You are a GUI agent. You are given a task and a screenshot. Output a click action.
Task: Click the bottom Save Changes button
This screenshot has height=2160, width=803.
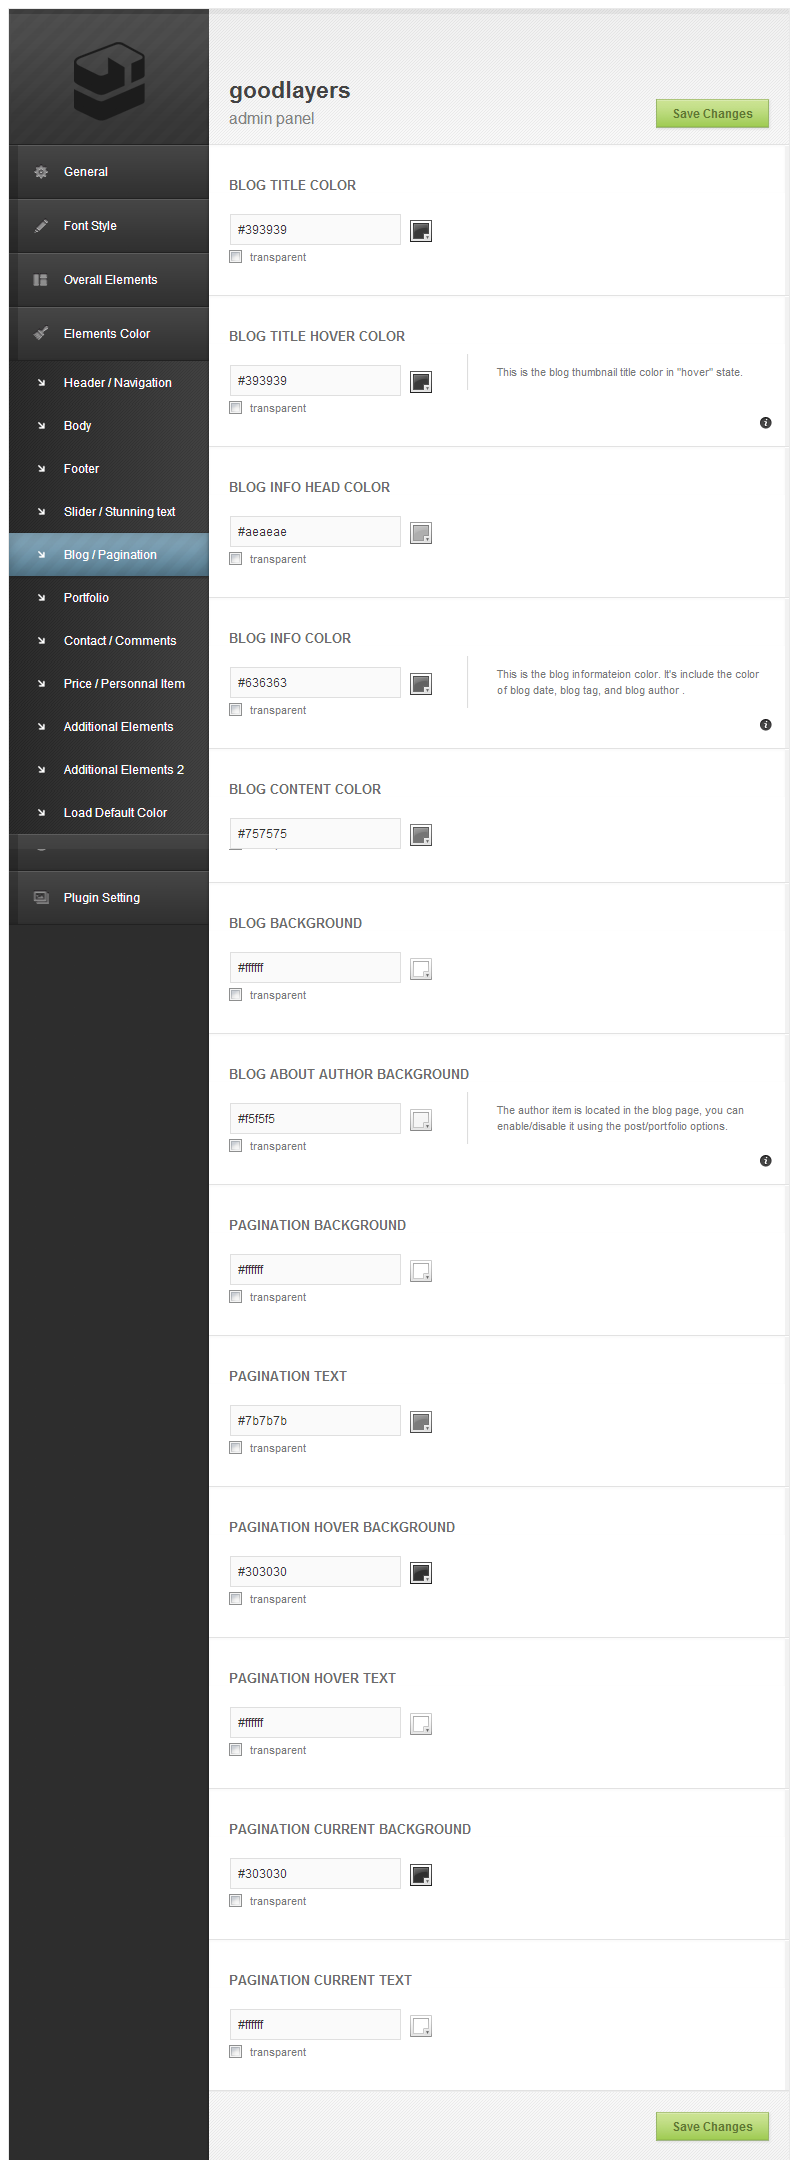coord(712,2127)
